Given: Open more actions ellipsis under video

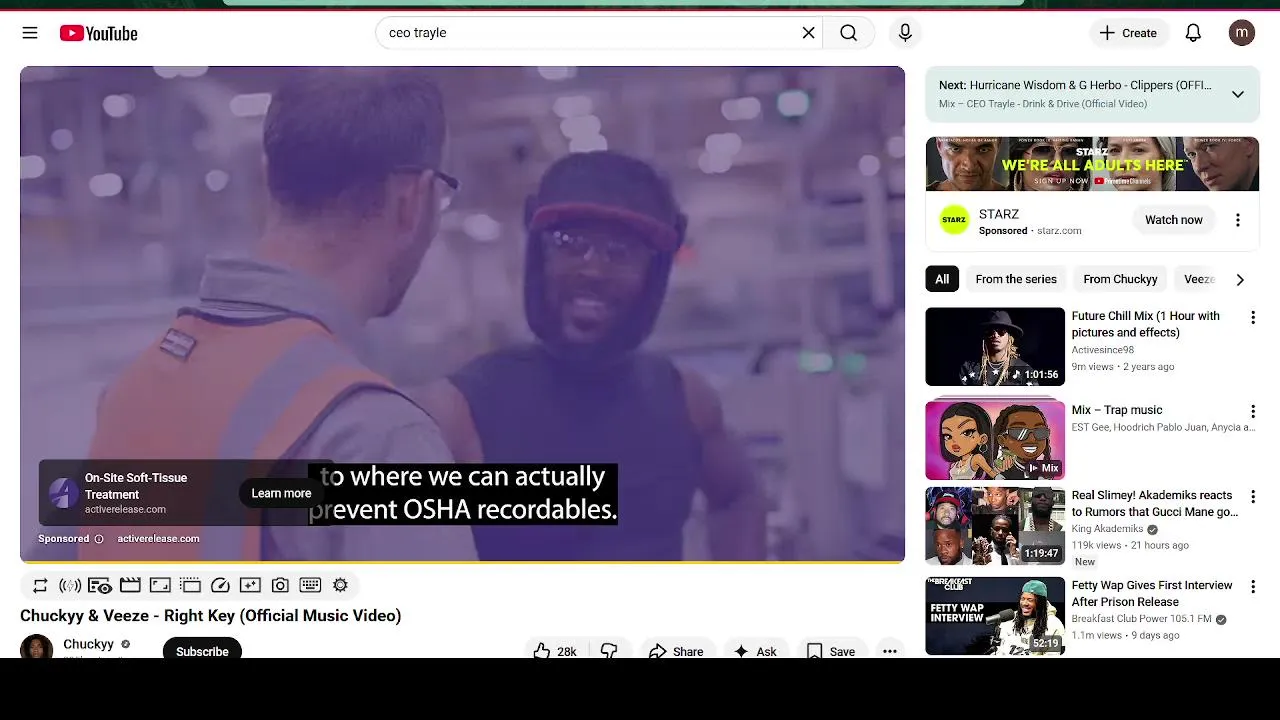Looking at the screenshot, I should click(x=889, y=651).
